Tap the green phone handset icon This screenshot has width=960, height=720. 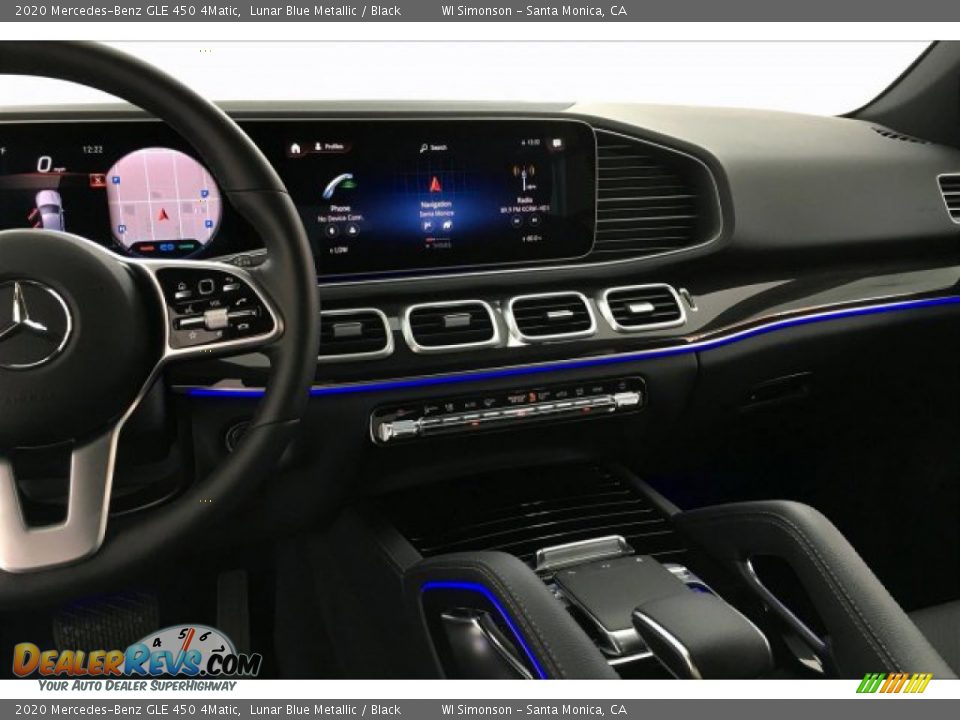tap(339, 185)
